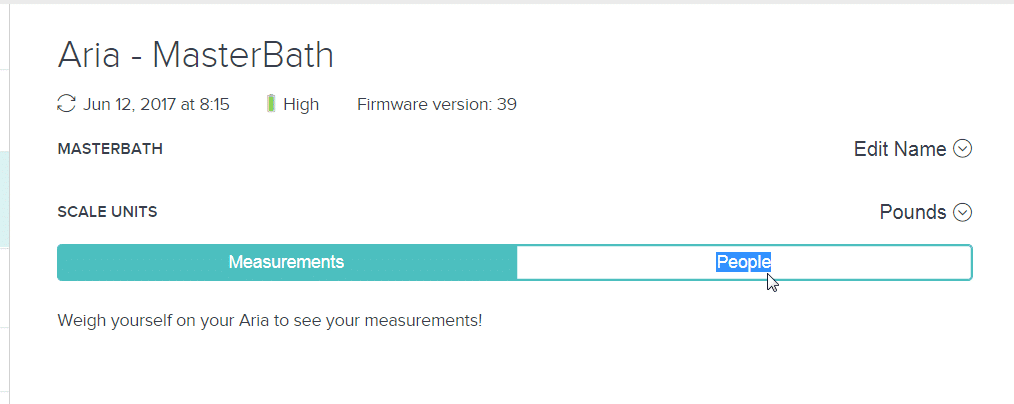Select the highlighted teal sidebar item at left
The width and height of the screenshot is (1014, 404).
[4, 198]
